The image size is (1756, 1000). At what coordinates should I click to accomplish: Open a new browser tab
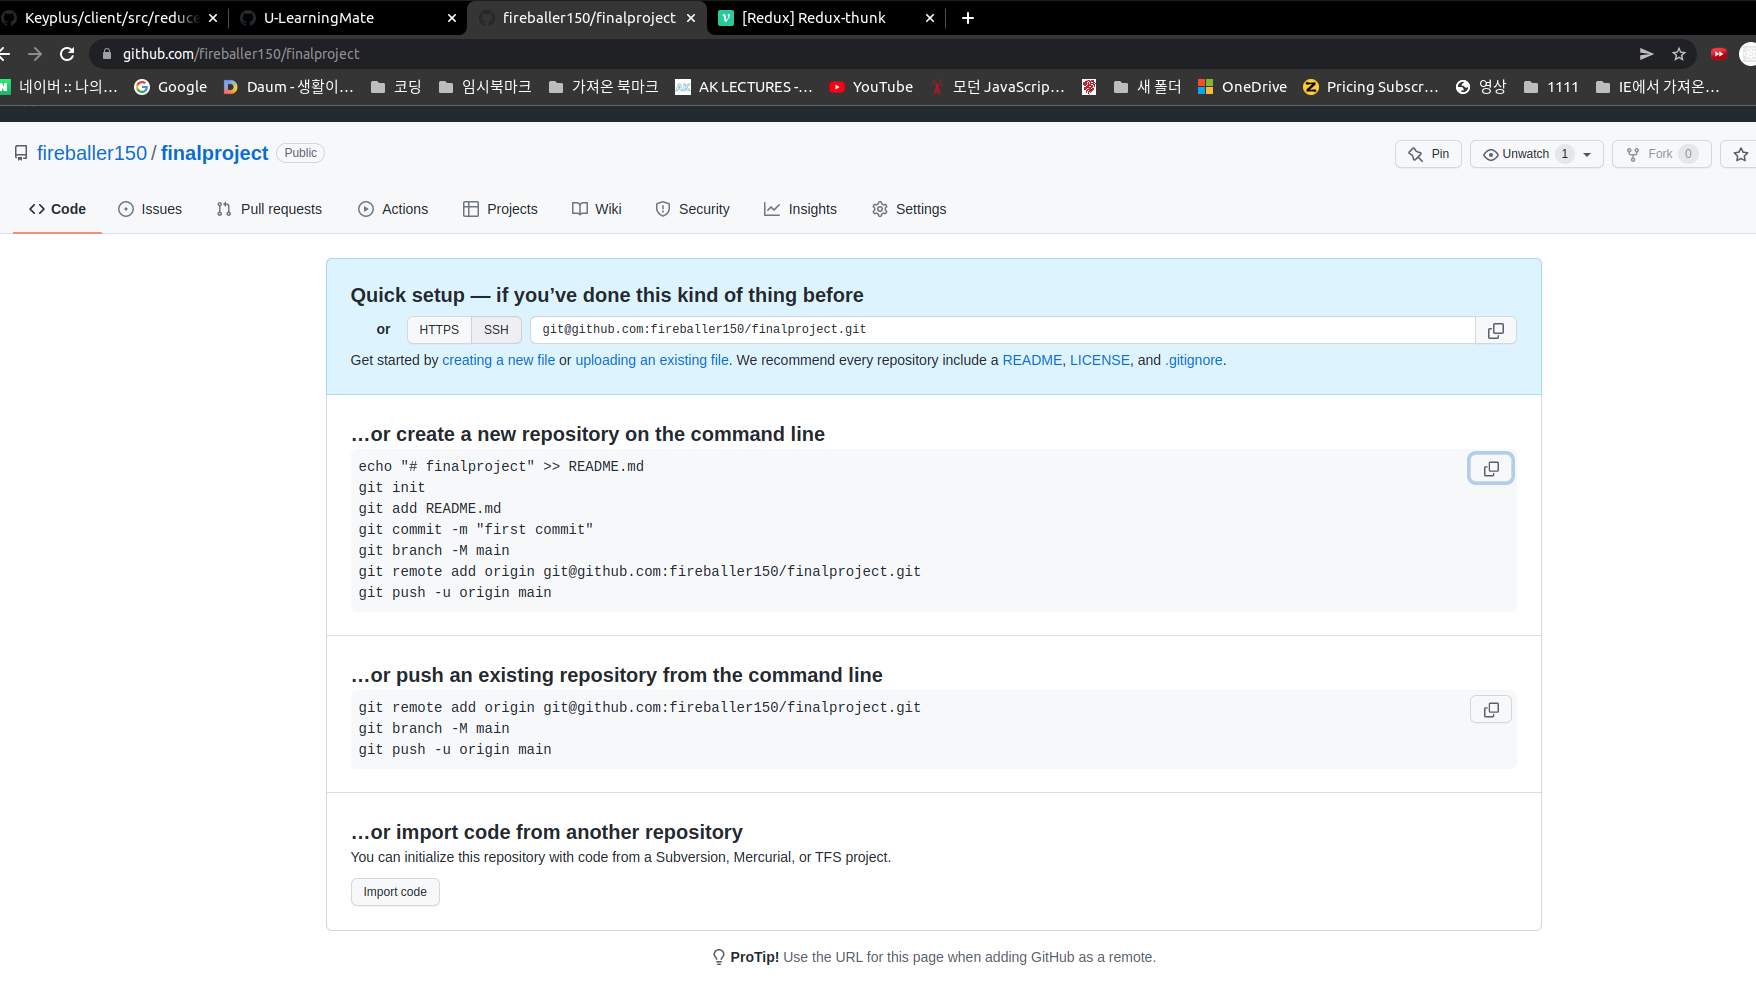pyautogui.click(x=967, y=18)
